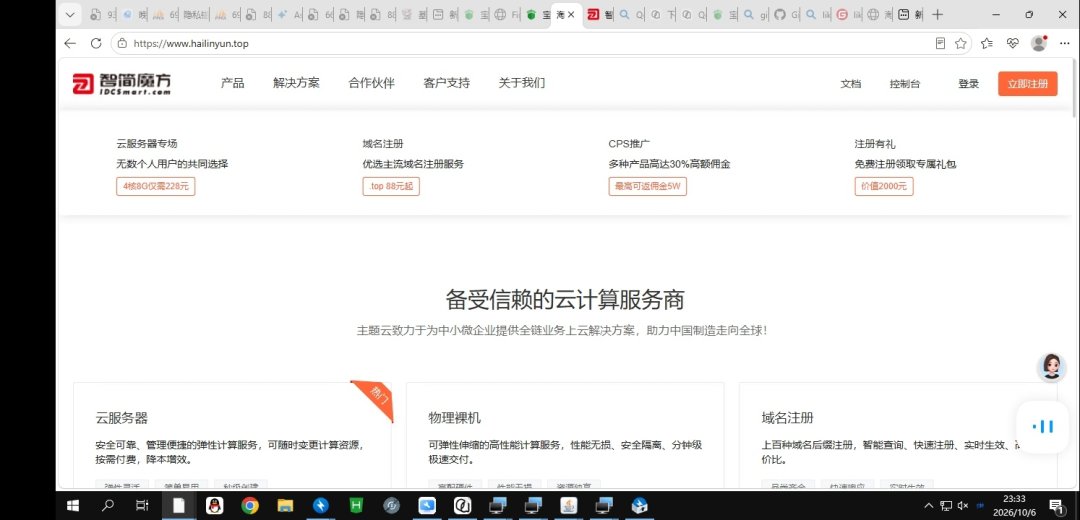
Task: Open the 关于我们 navigation menu
Action: point(521,83)
